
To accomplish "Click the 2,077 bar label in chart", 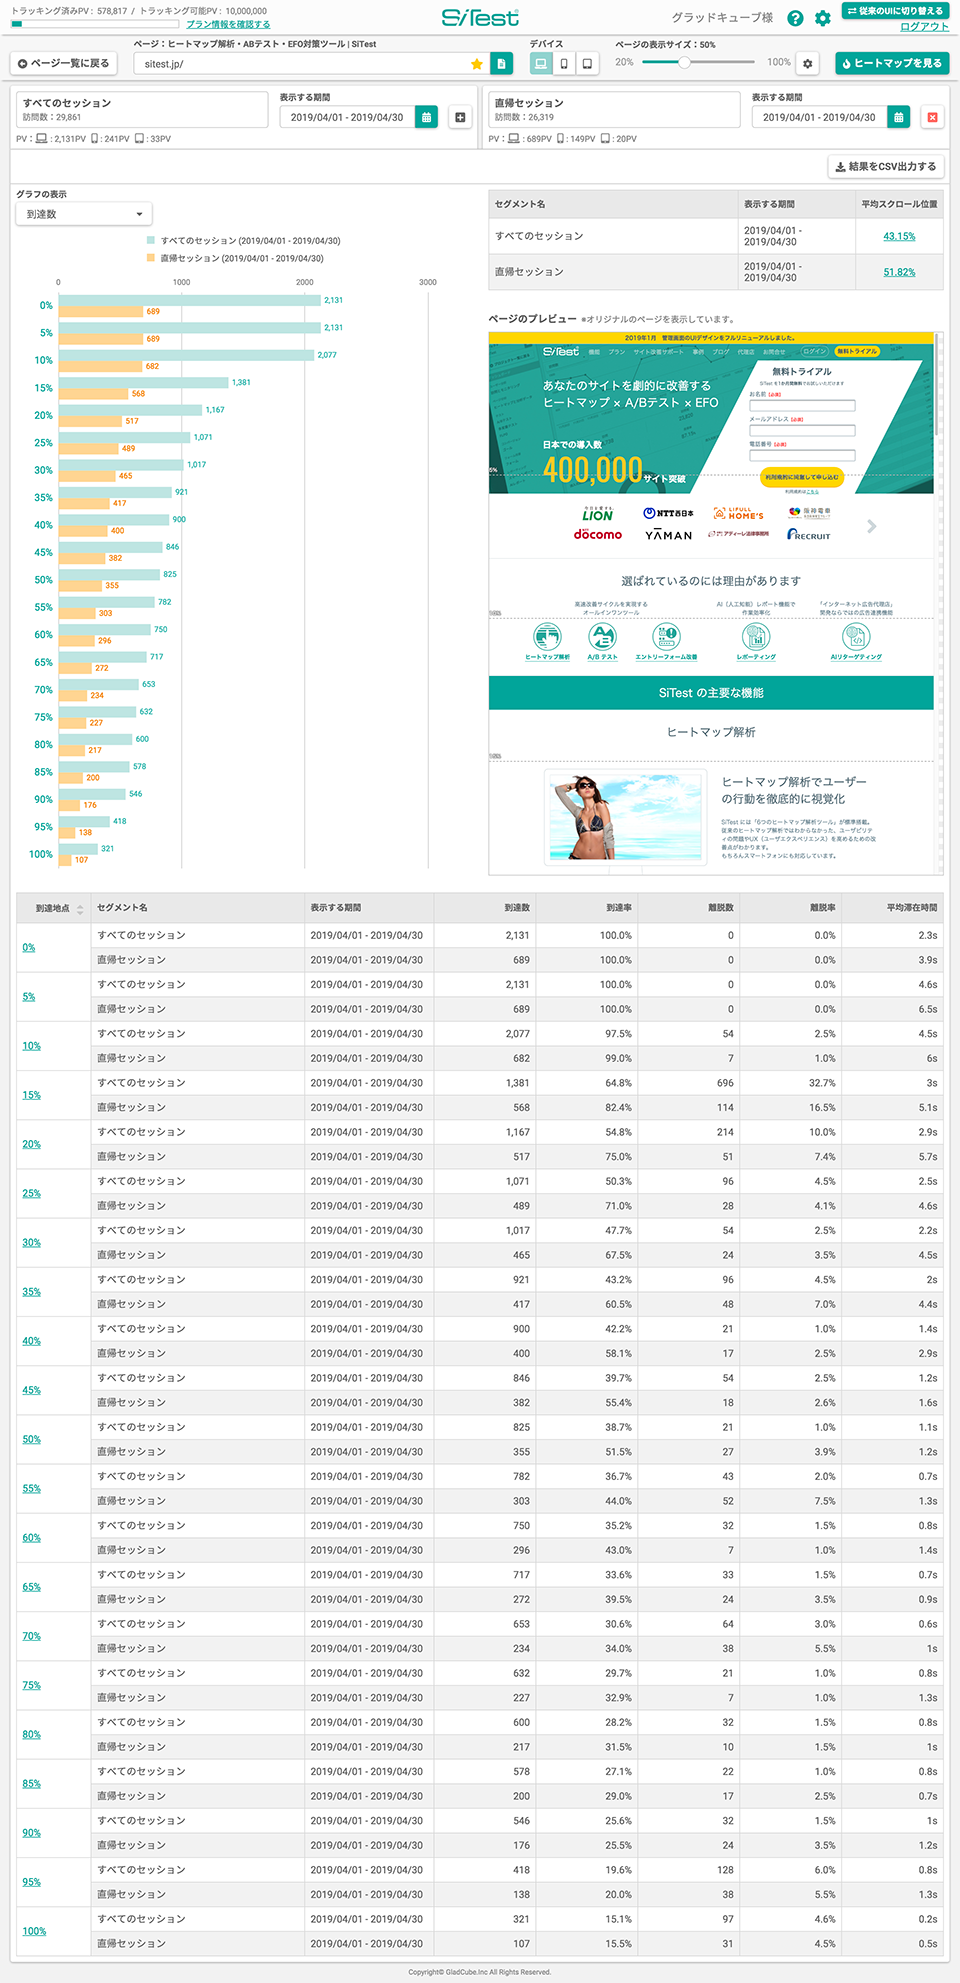I will pyautogui.click(x=327, y=355).
